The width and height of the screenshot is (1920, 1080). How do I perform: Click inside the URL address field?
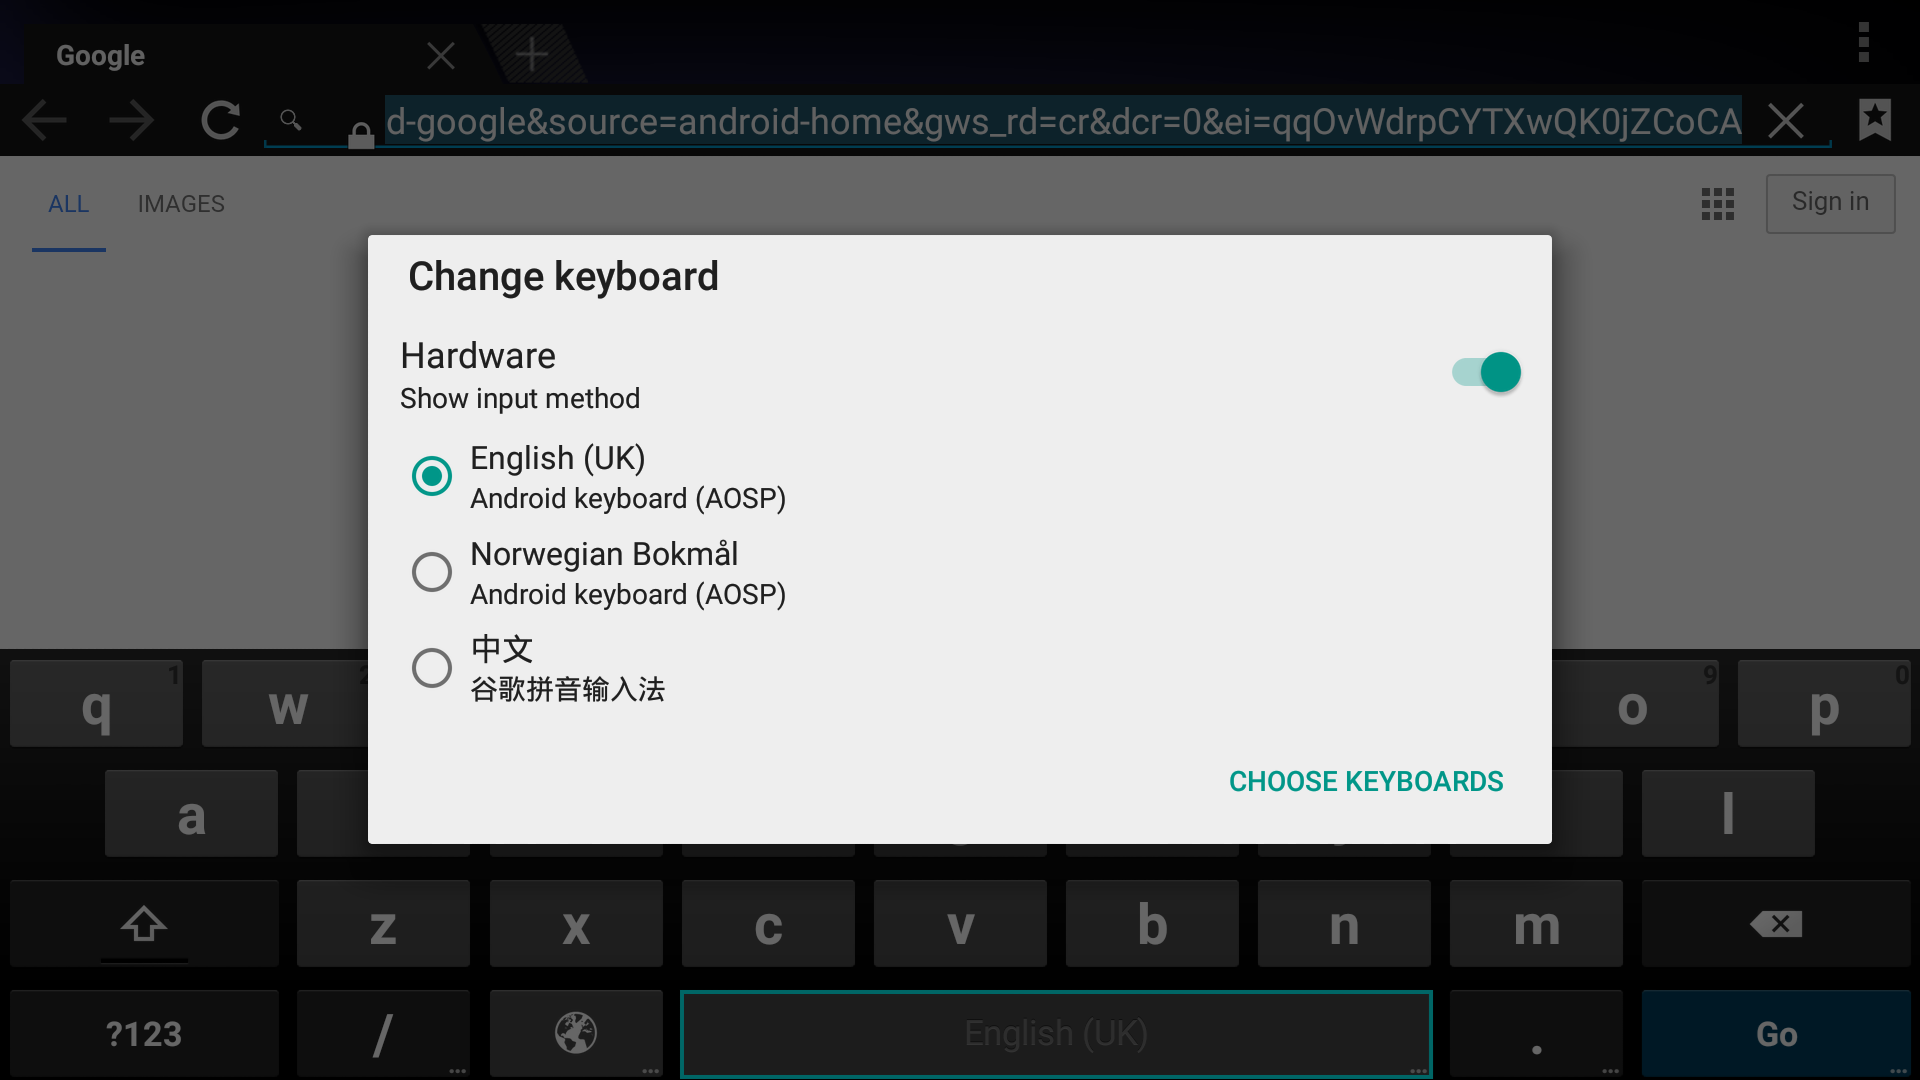[x=1060, y=121]
